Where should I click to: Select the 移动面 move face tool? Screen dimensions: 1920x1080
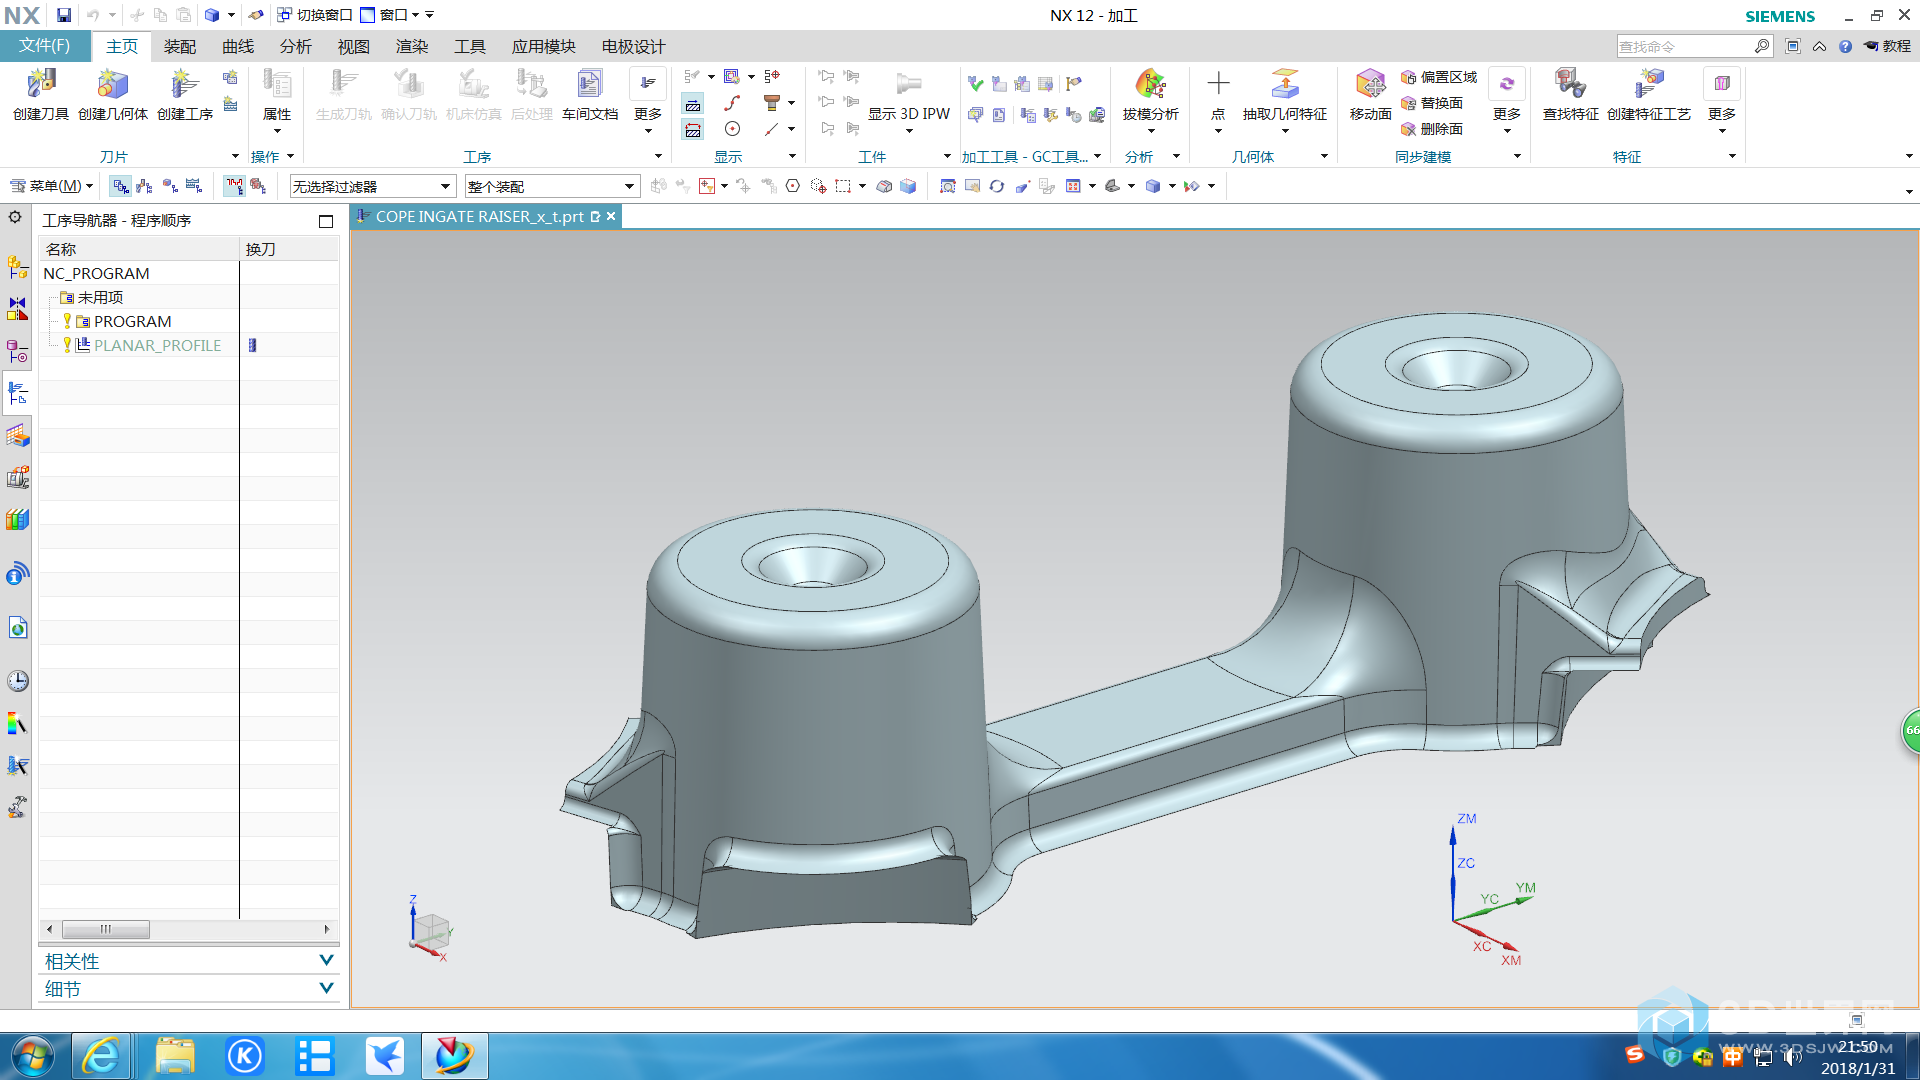[1370, 95]
